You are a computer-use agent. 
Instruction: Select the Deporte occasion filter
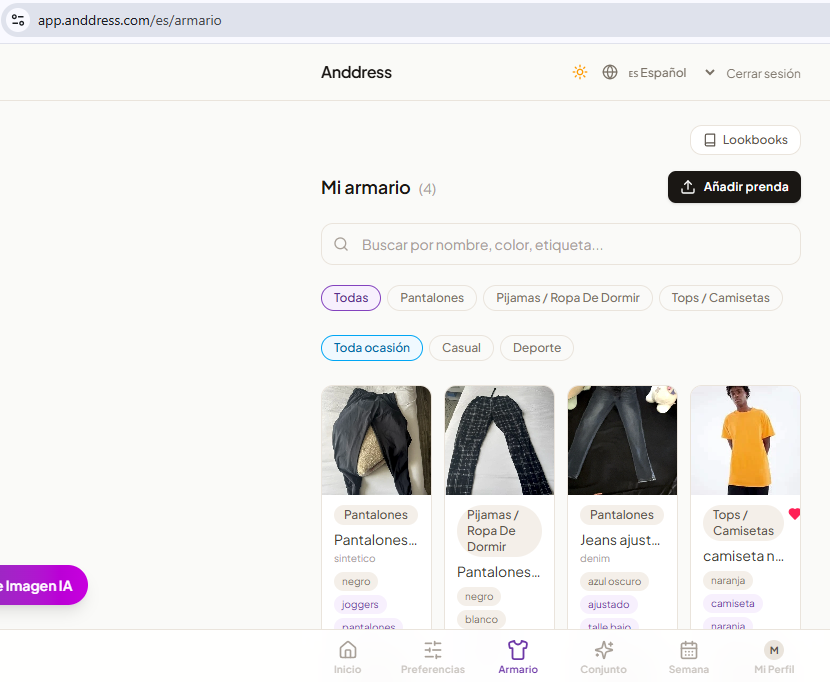[537, 348]
